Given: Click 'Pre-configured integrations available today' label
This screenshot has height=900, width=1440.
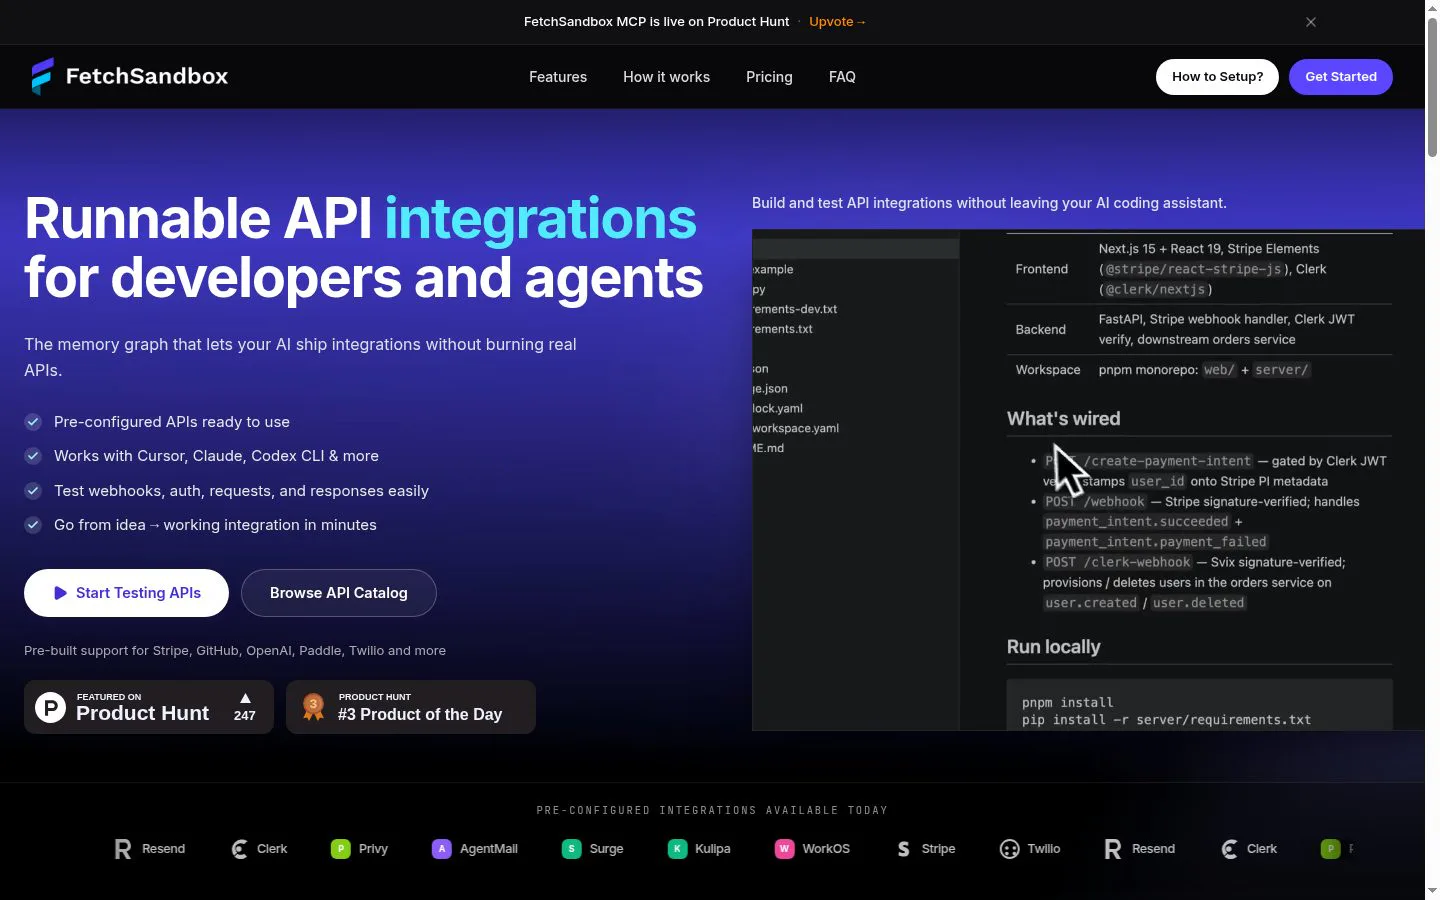Looking at the screenshot, I should (x=712, y=810).
